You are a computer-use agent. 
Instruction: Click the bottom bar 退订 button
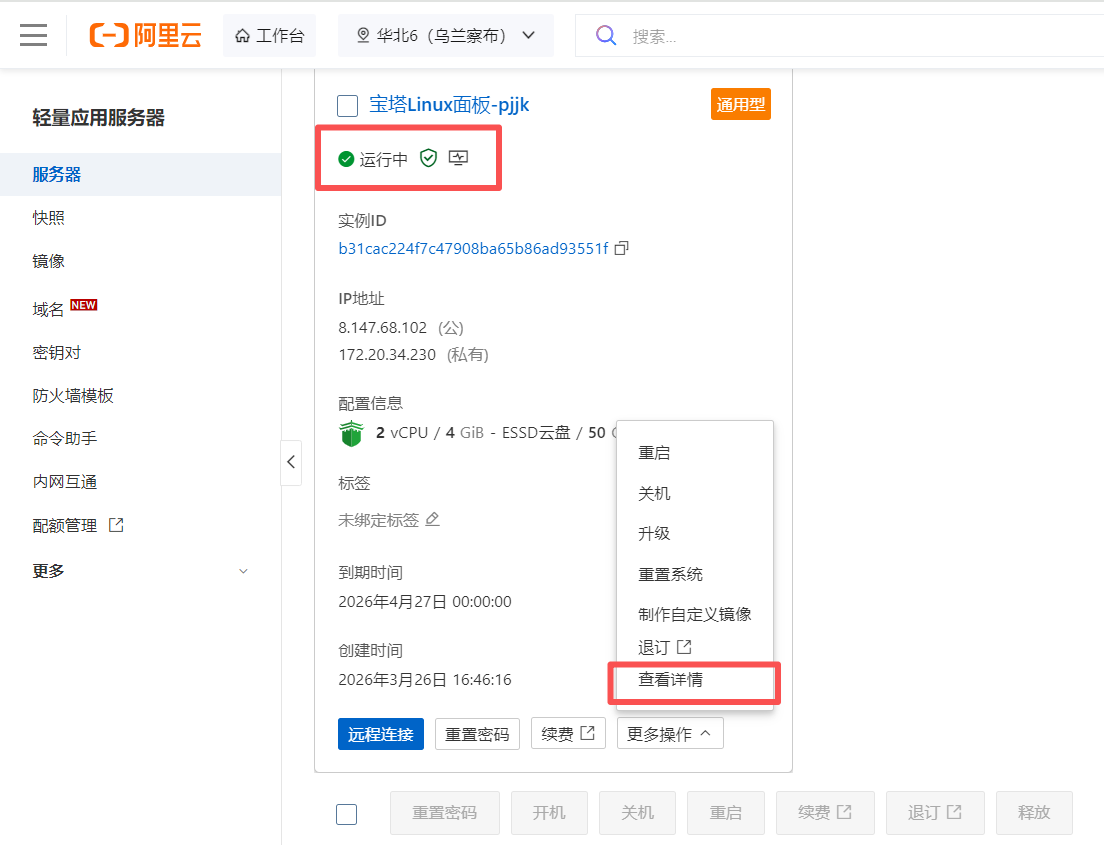934,813
